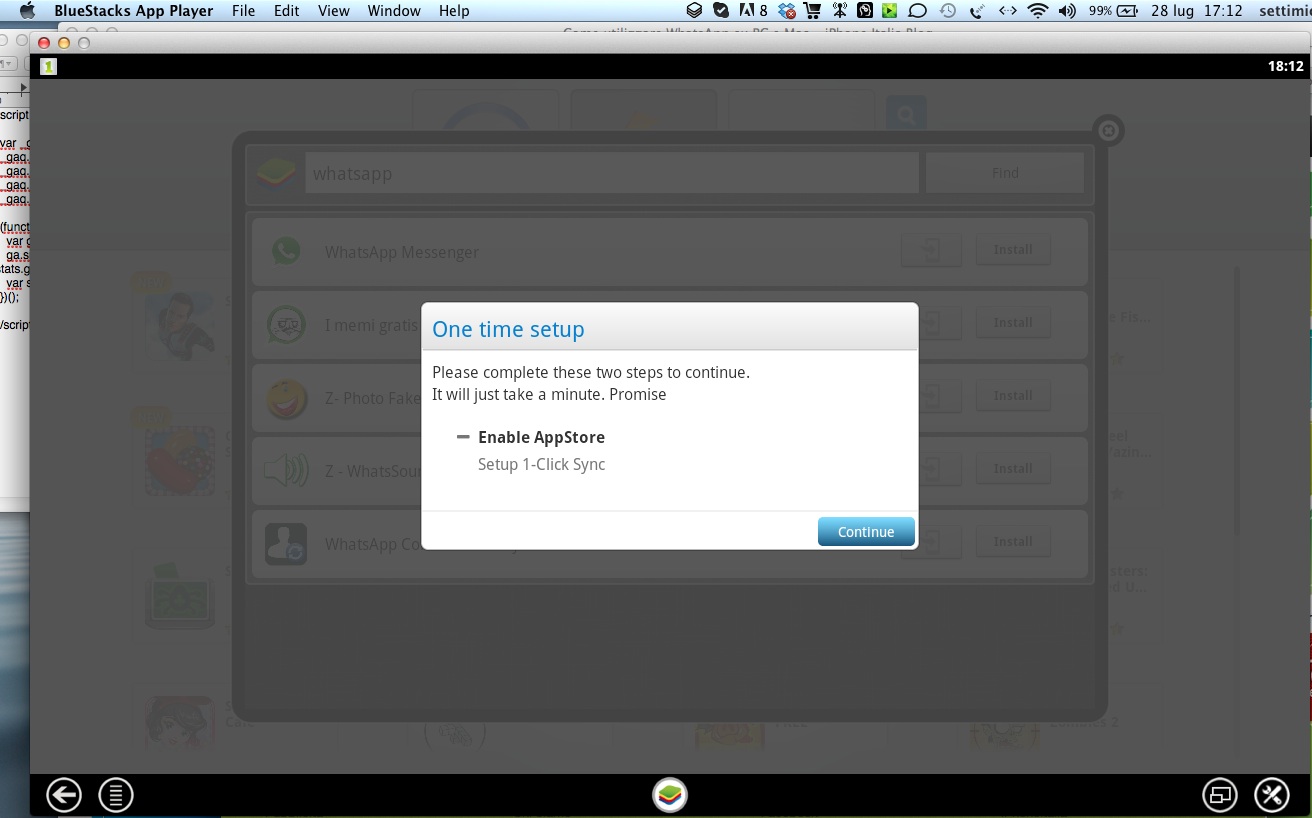Image resolution: width=1312 pixels, height=818 pixels.
Task: Open the Help menu
Action: (454, 11)
